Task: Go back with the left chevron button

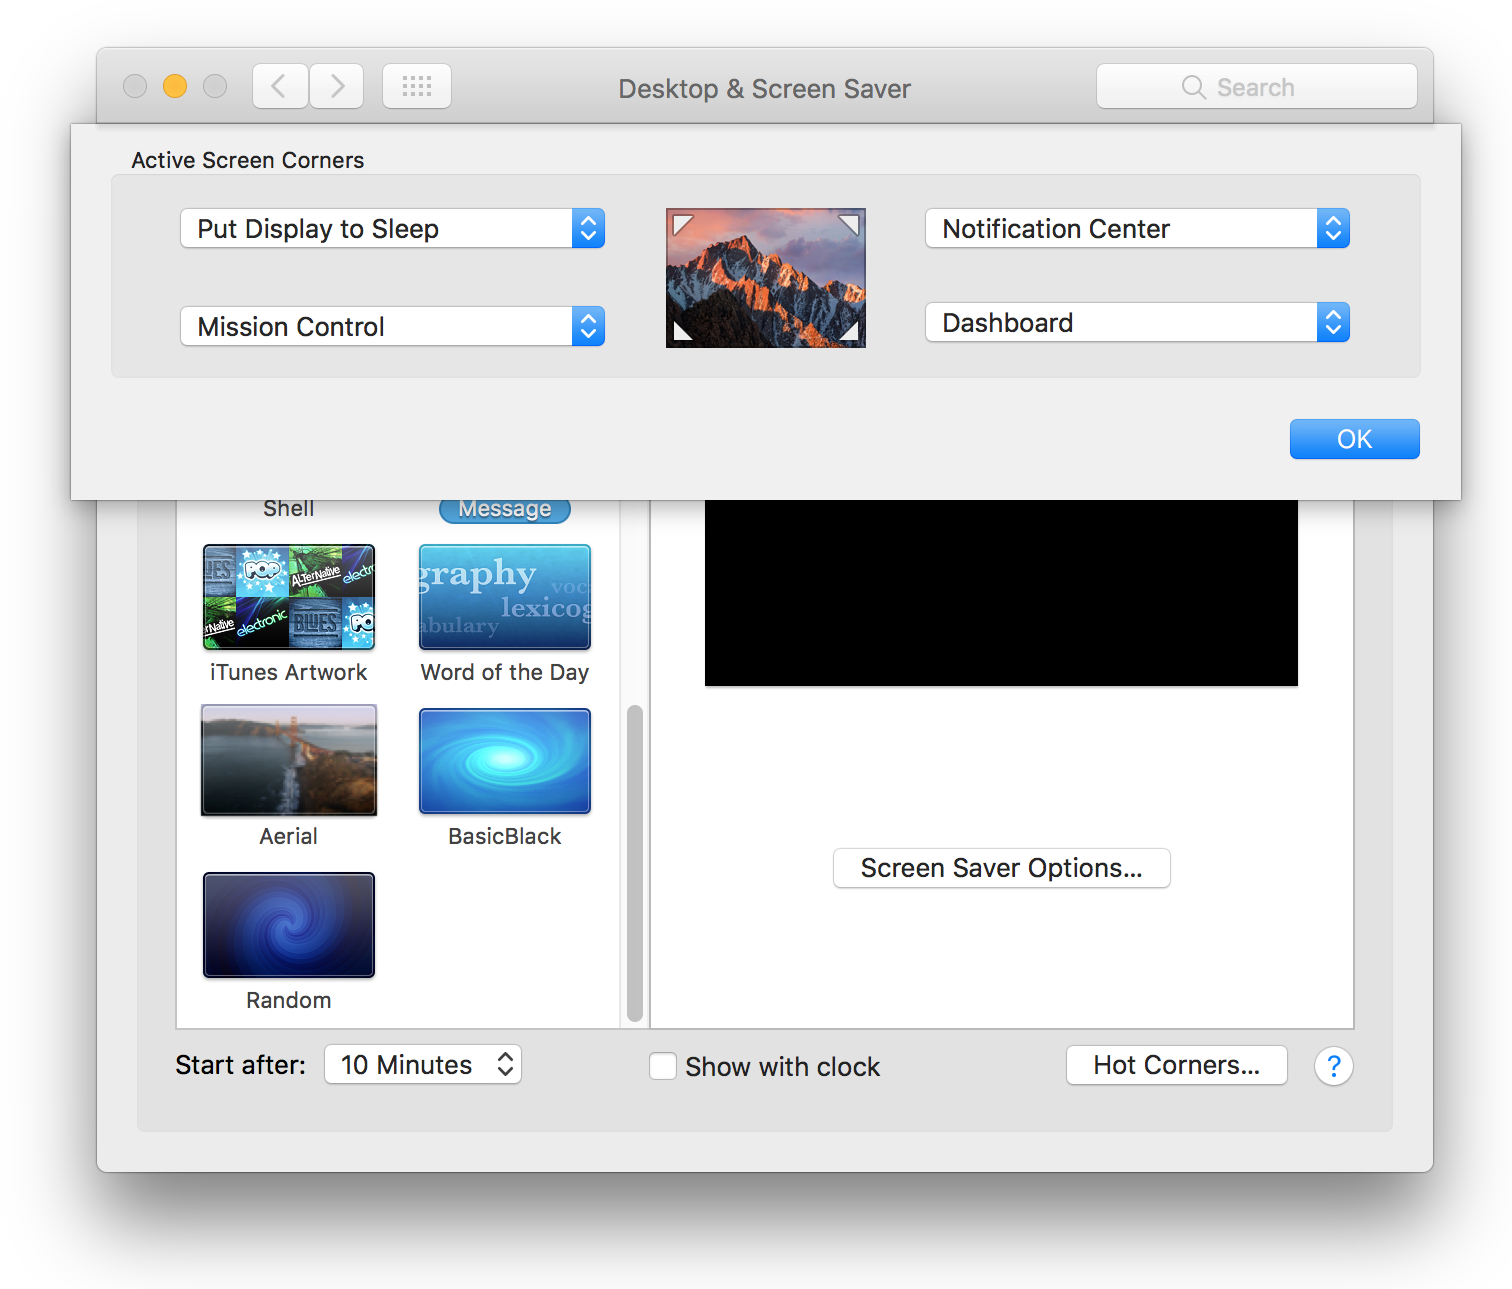Action: point(280,86)
